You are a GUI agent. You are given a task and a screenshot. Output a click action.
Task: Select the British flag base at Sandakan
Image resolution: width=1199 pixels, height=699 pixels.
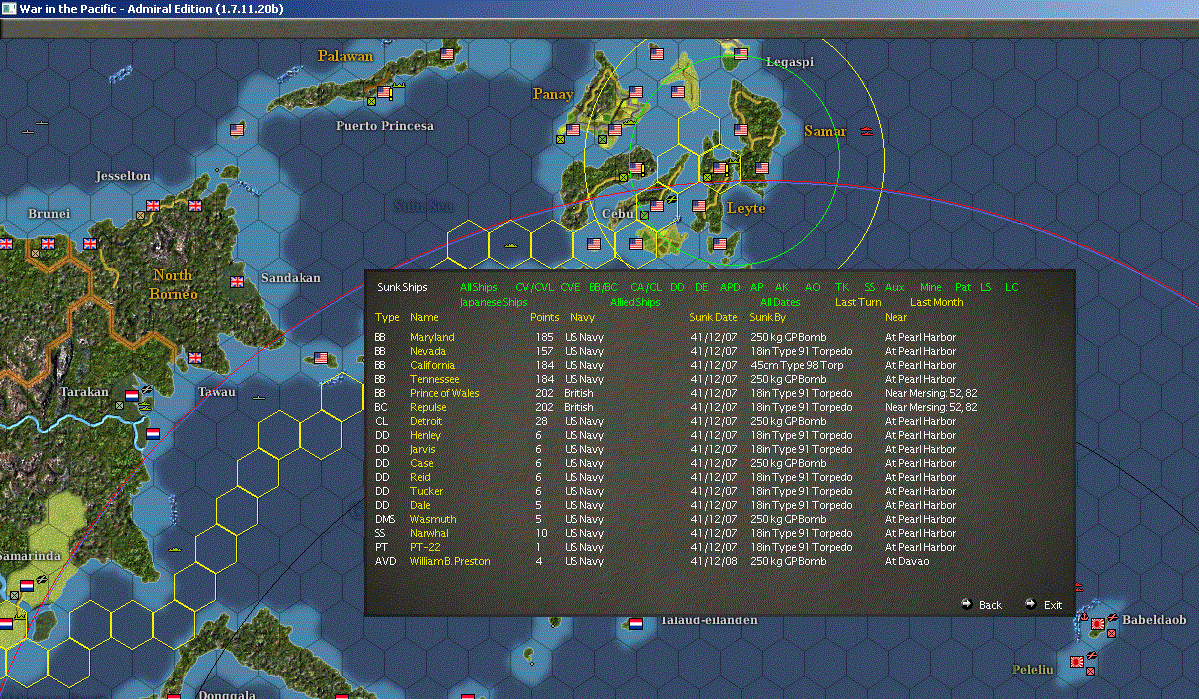coord(237,281)
